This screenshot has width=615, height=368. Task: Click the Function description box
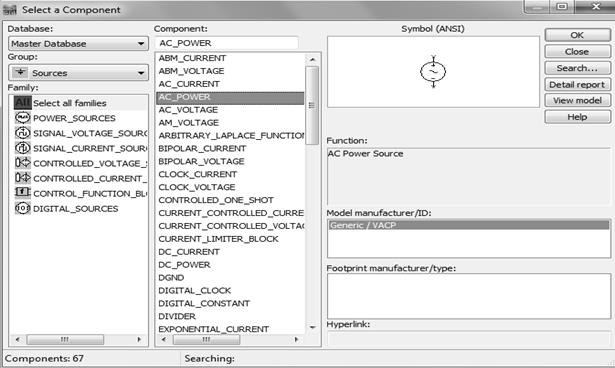[x=469, y=176]
